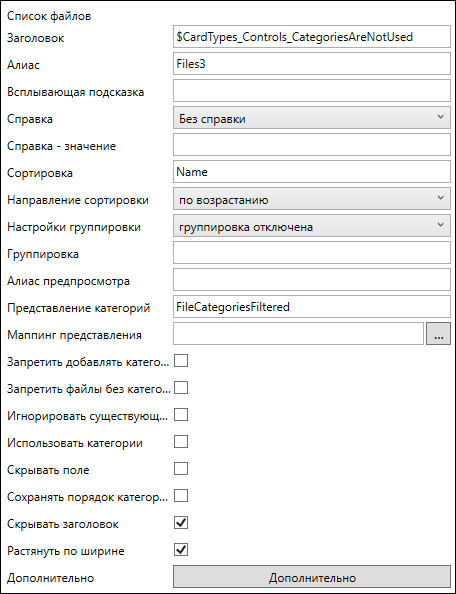Screen dimensions: 456x594
Task: Enable Запретить добавлять категории checkbox
Action: pos(181,361)
